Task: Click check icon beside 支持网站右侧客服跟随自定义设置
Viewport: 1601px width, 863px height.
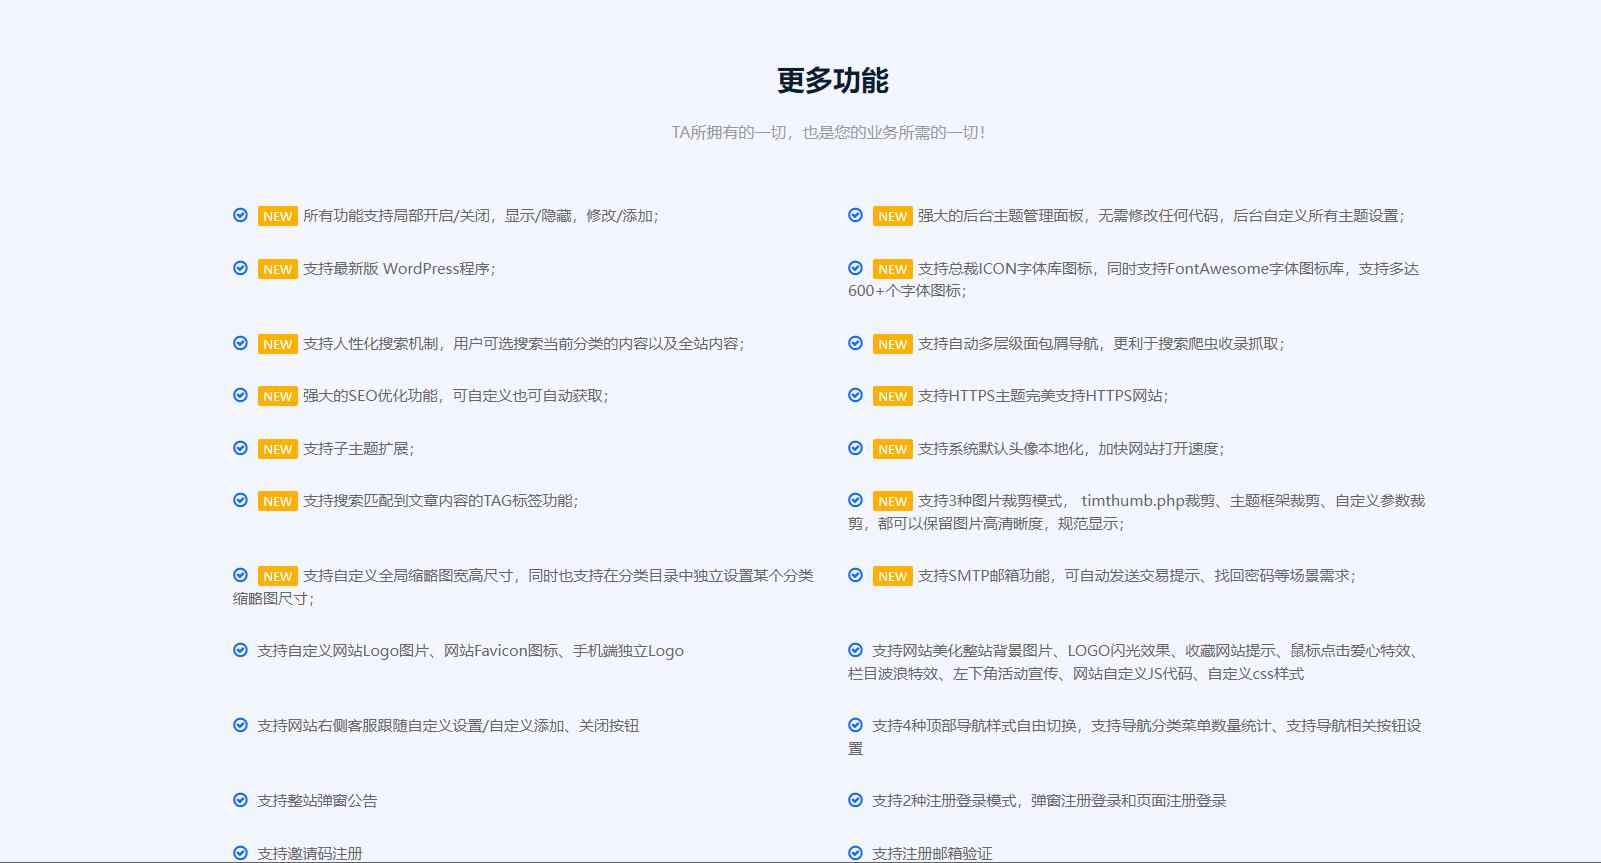Action: click(x=240, y=725)
